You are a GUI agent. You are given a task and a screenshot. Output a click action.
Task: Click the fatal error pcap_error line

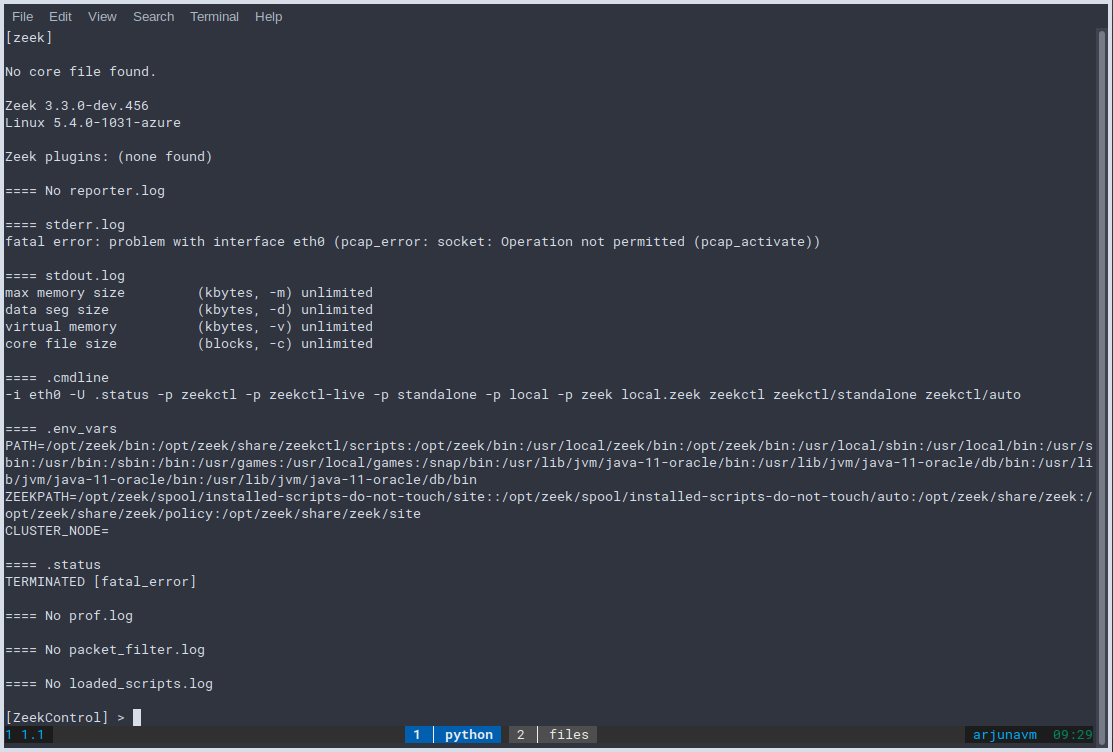(x=412, y=242)
